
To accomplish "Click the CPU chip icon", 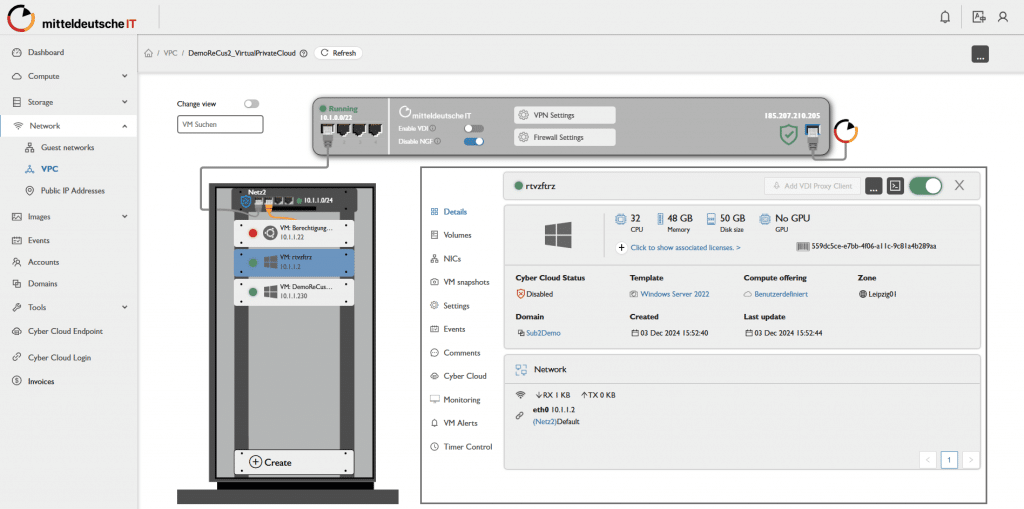I will 621,220.
